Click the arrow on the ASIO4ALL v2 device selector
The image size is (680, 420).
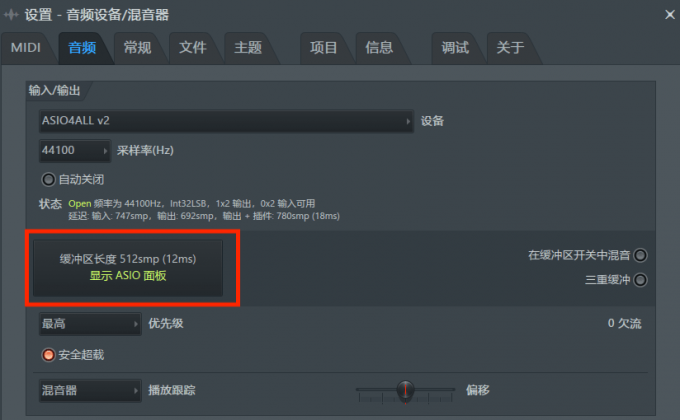point(408,121)
